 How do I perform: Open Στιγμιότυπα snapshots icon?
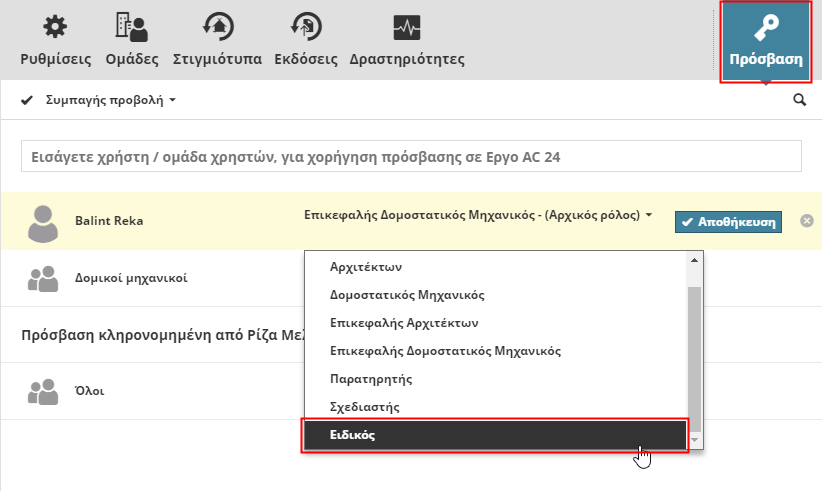click(x=217, y=27)
